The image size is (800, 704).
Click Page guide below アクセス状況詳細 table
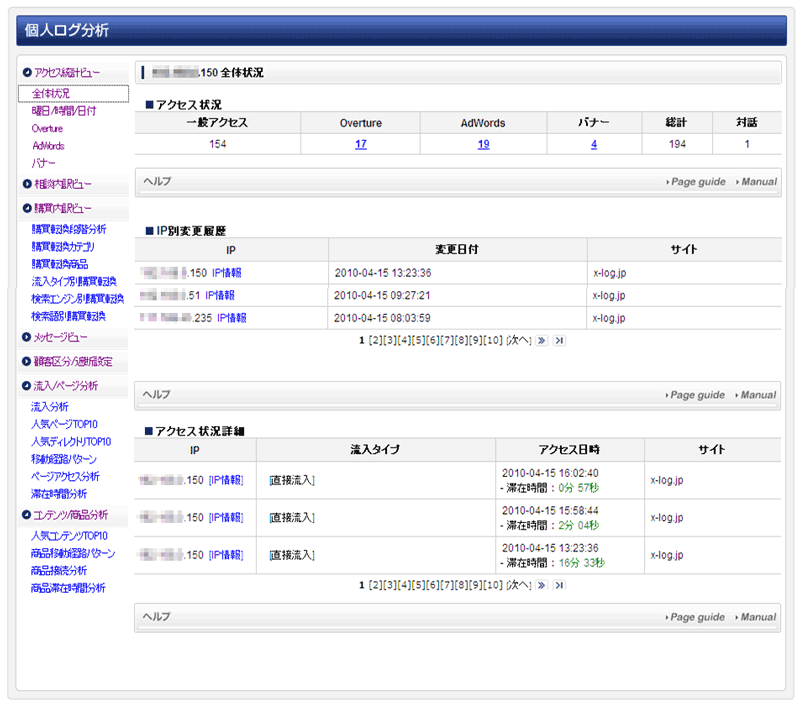pyautogui.click(x=696, y=617)
